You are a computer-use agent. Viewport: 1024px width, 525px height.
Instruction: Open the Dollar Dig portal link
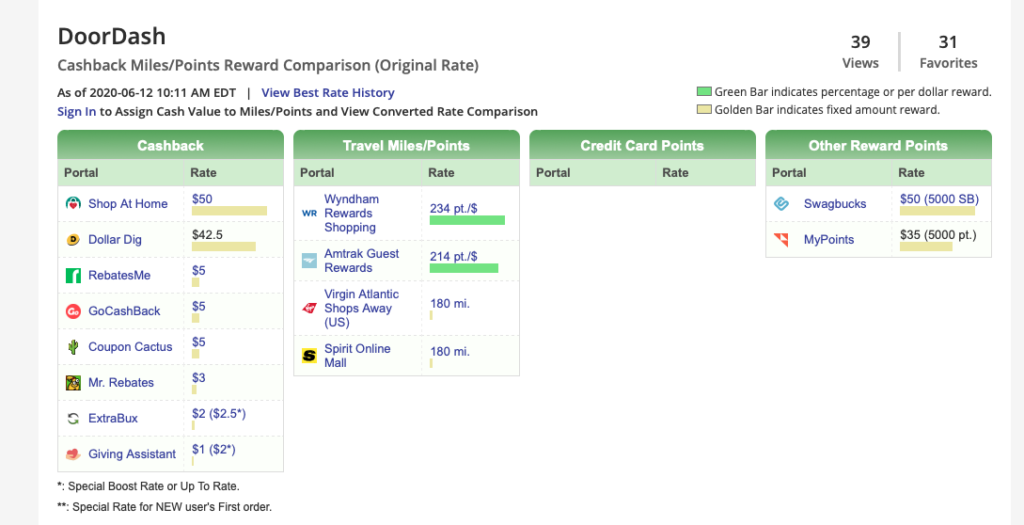115,240
